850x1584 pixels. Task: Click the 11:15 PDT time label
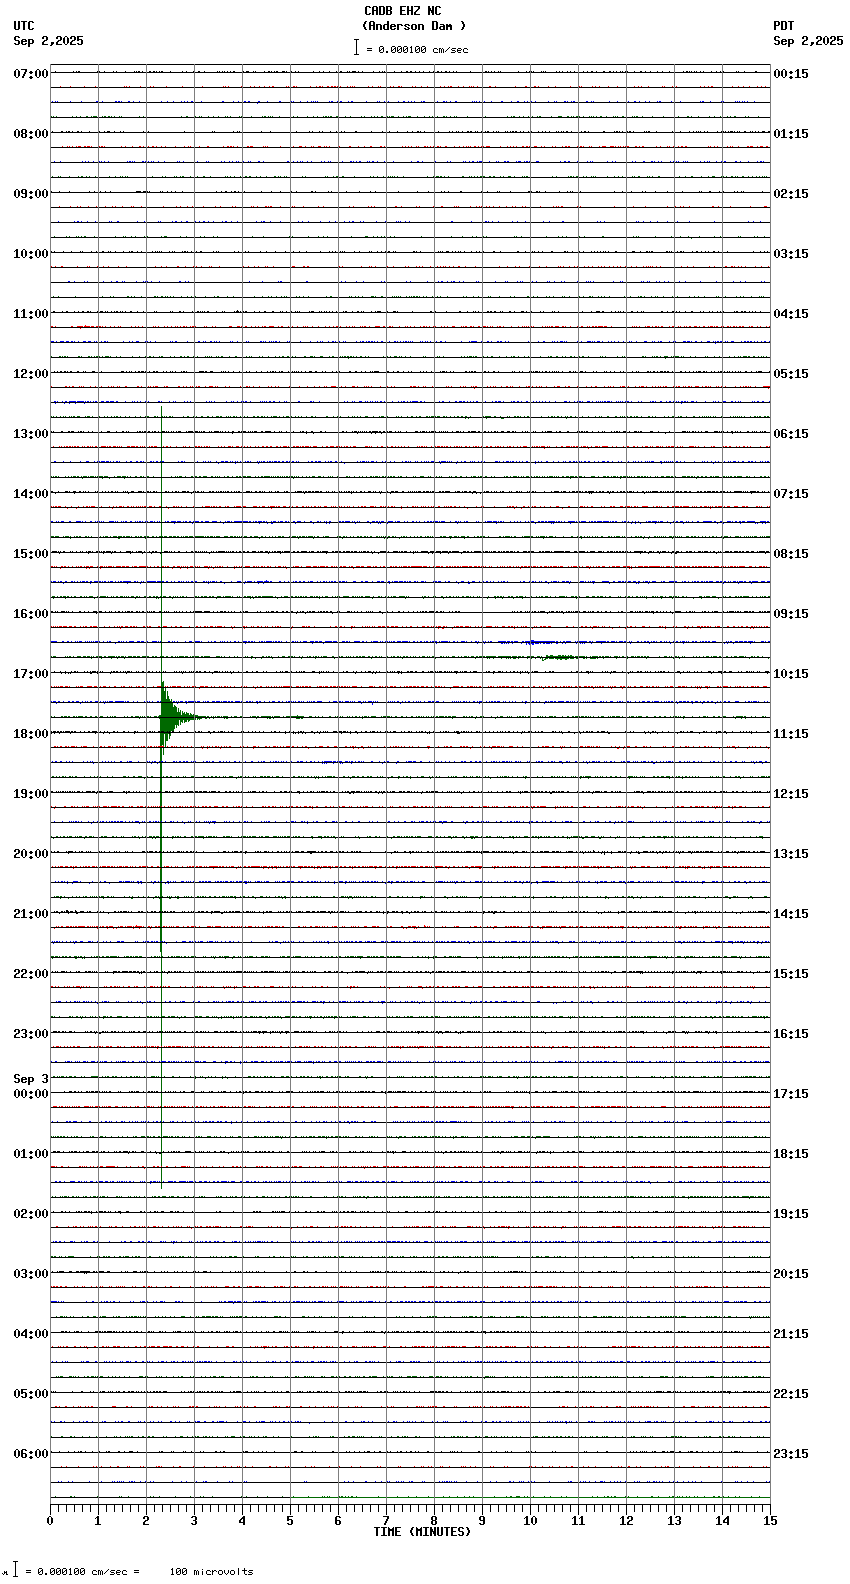[791, 734]
